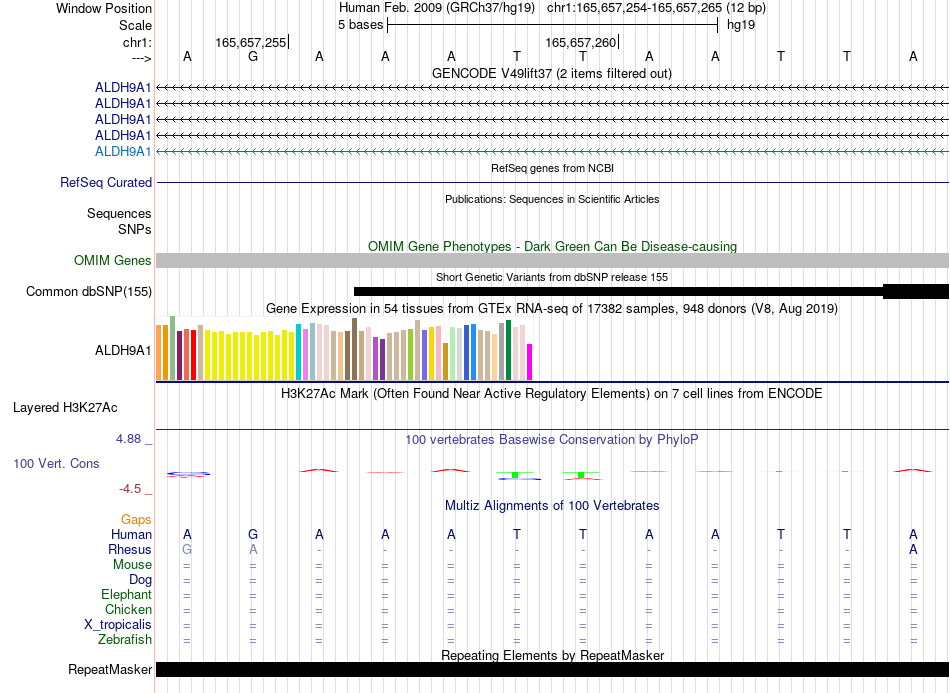Click the Layered H3K27Ac track label

tap(65, 408)
